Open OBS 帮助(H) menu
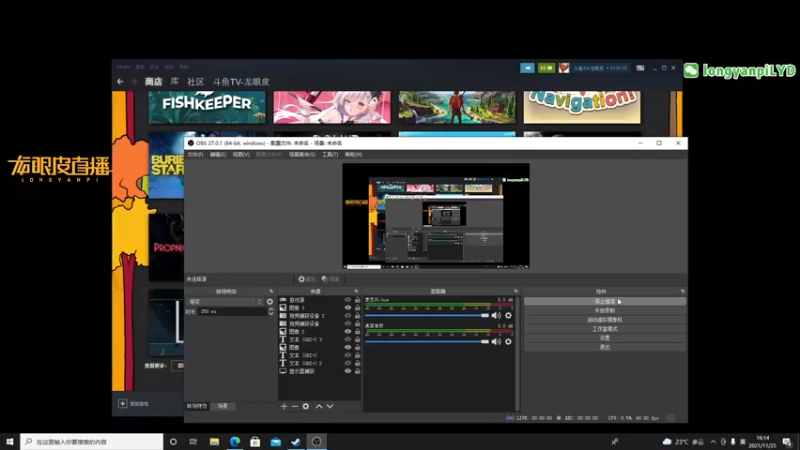This screenshot has height=450, width=800. coord(354,155)
